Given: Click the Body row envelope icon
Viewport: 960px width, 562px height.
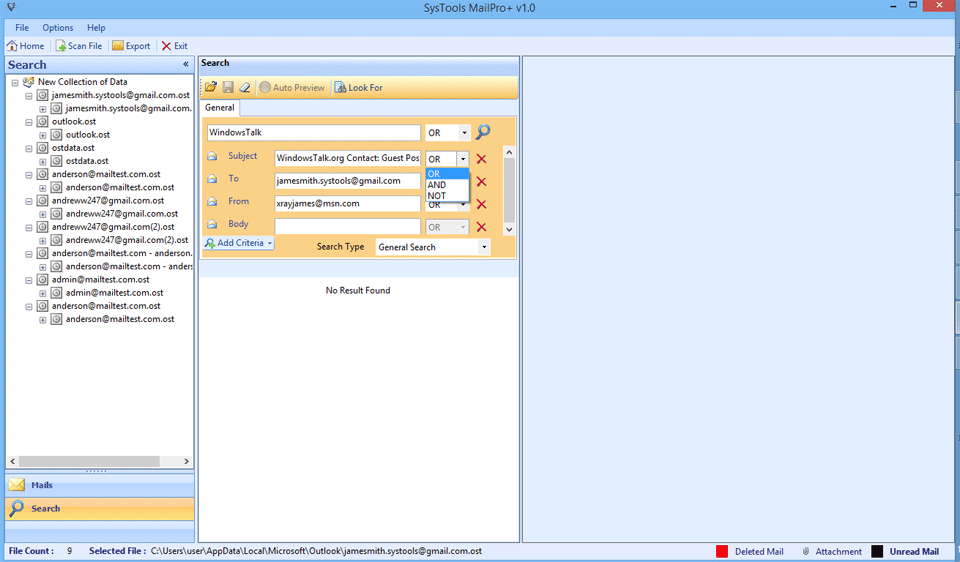Looking at the screenshot, I should tap(212, 224).
